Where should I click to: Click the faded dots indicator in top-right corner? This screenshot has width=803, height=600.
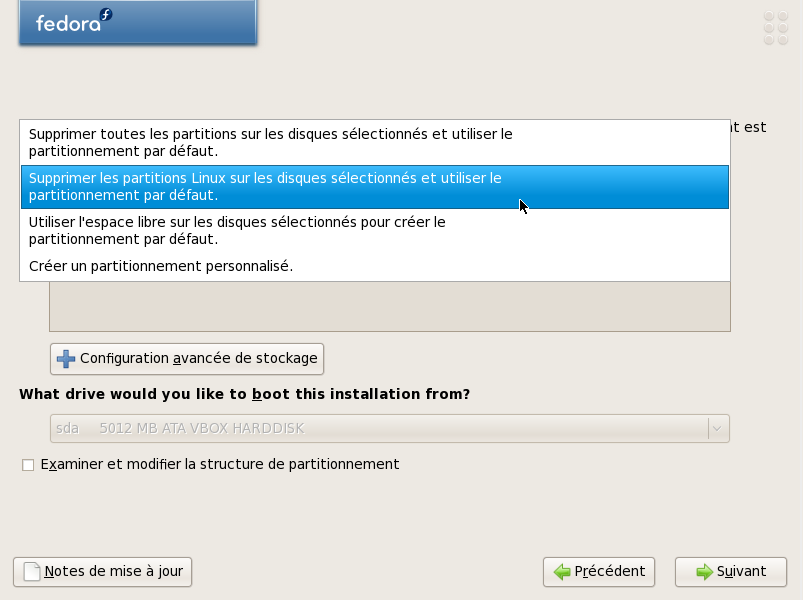pyautogui.click(x=775, y=28)
